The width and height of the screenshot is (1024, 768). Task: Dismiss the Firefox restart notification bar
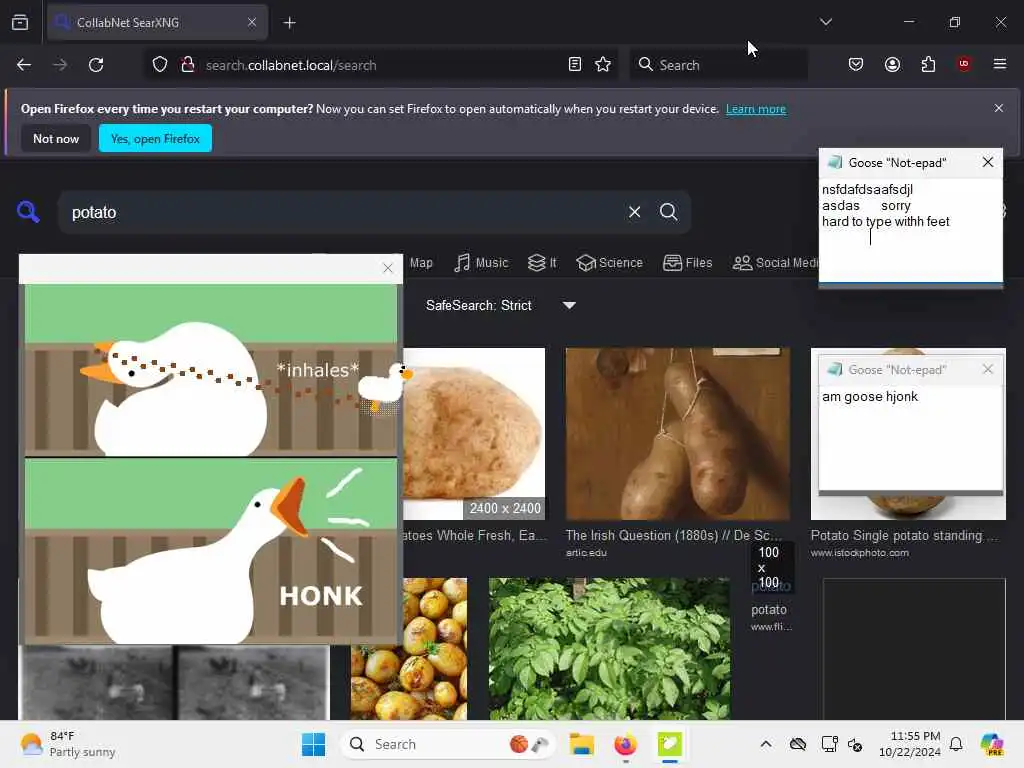tap(999, 108)
